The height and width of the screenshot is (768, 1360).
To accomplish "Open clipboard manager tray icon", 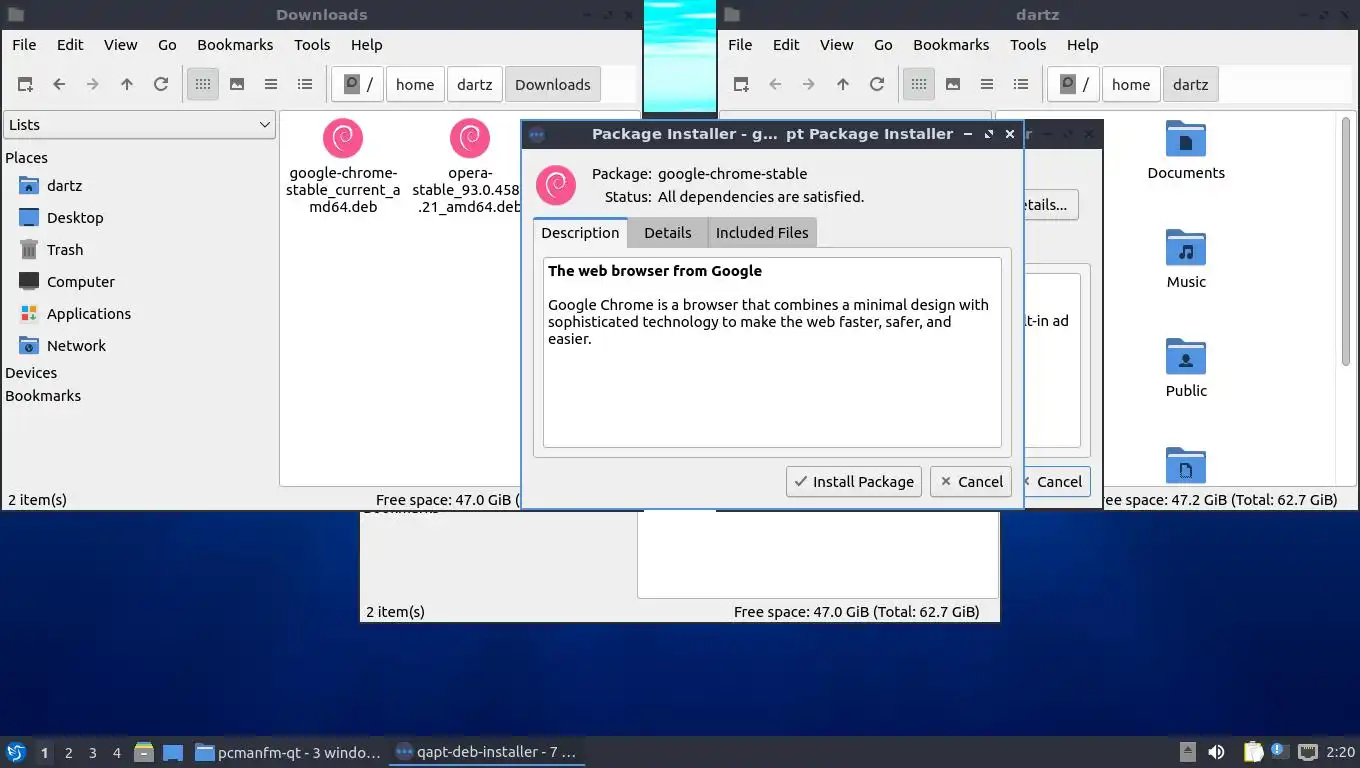I will coord(1252,752).
